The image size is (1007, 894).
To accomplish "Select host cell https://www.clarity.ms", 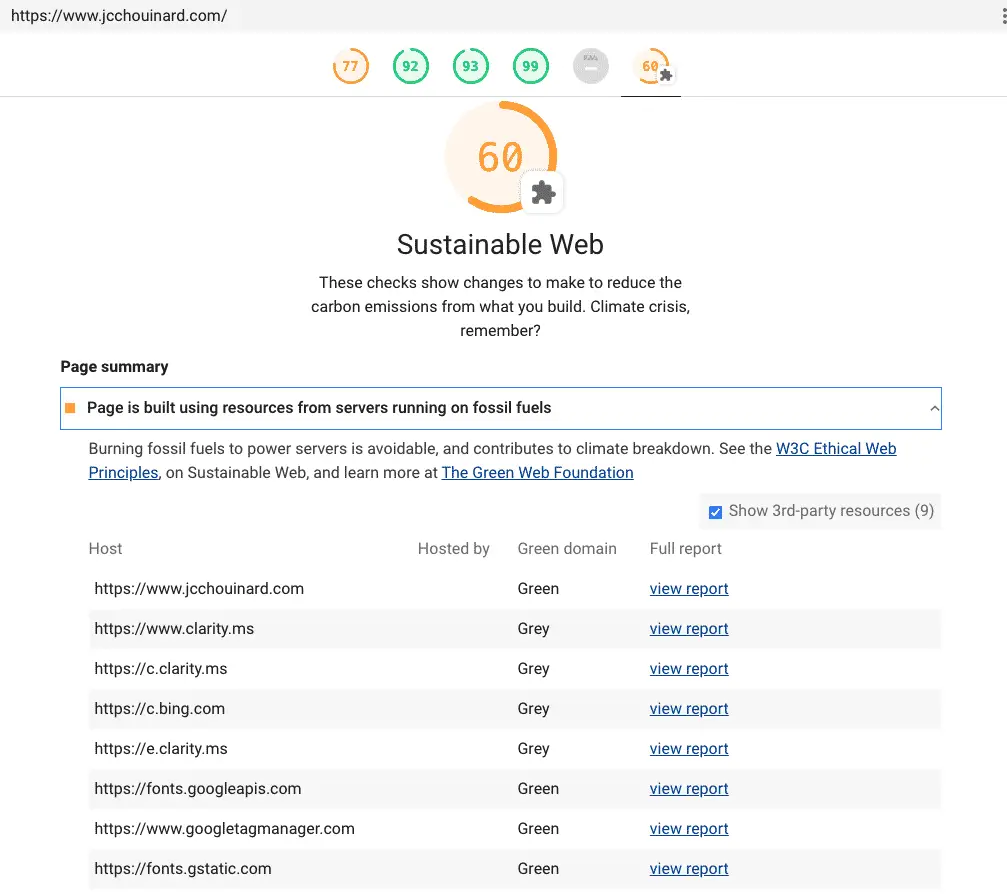I will tap(174, 629).
